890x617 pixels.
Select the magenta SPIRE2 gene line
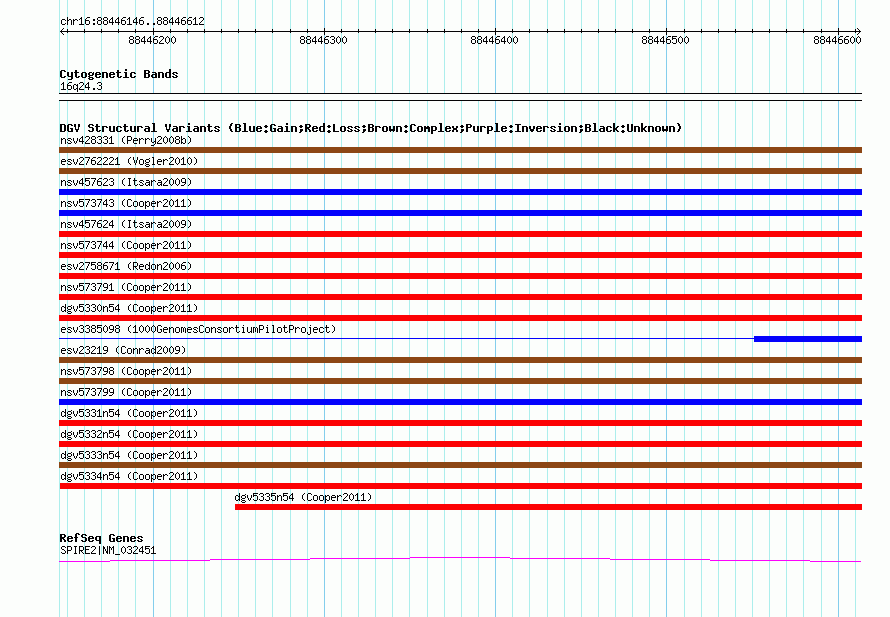[460, 560]
